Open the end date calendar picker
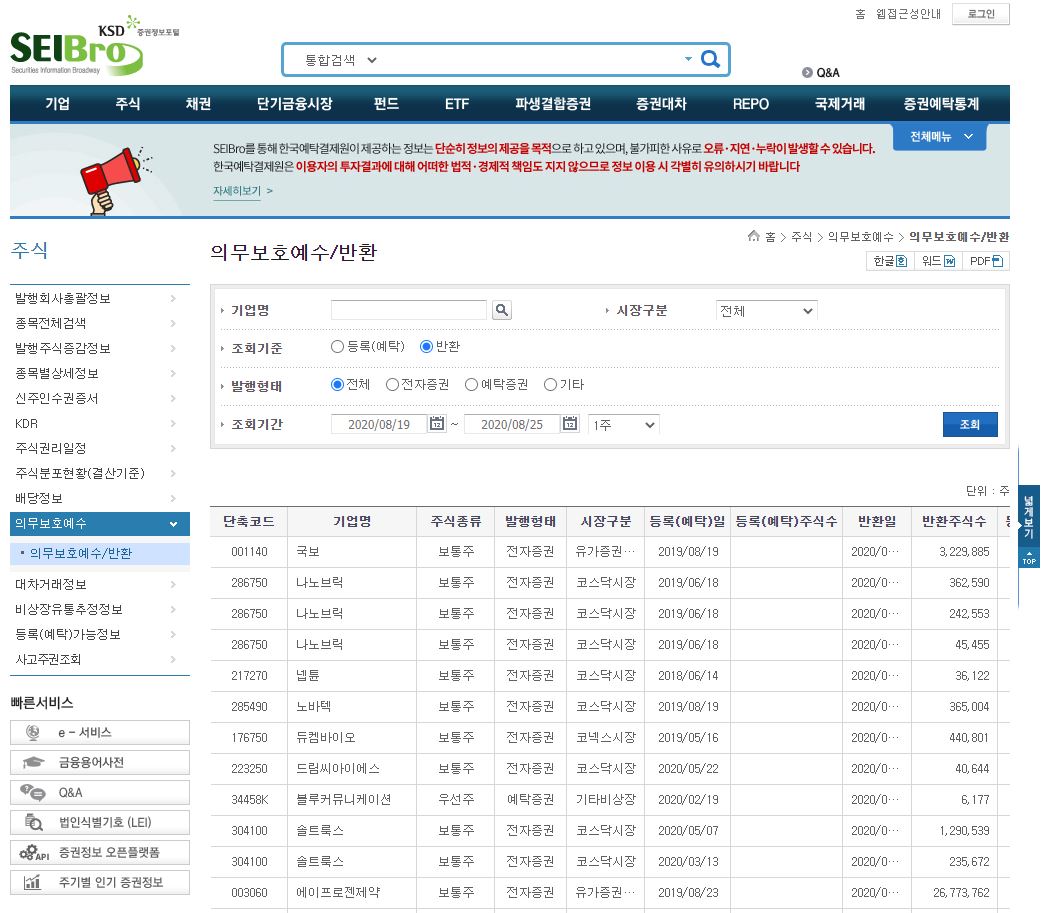 coord(571,423)
